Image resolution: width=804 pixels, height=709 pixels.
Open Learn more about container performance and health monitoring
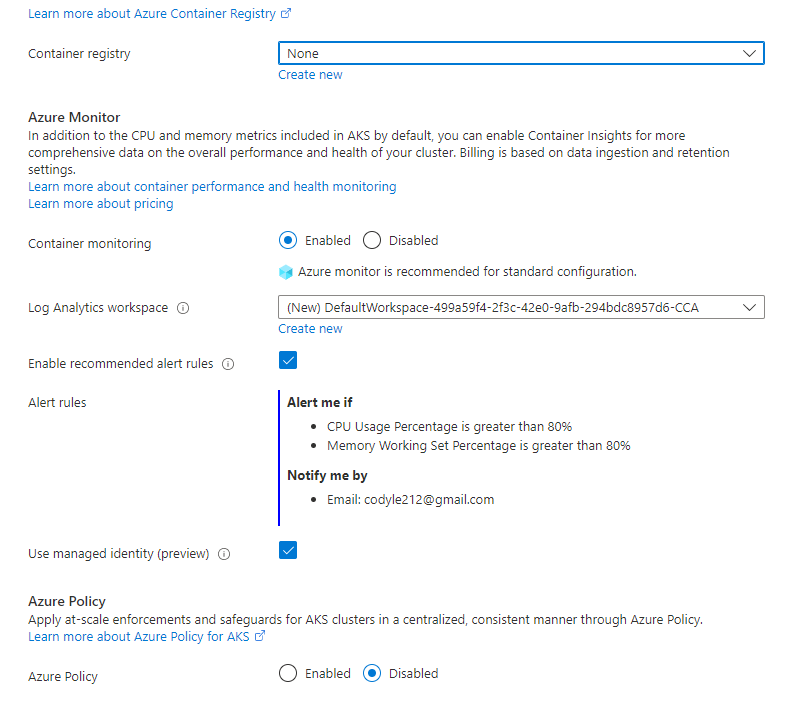[x=212, y=187]
